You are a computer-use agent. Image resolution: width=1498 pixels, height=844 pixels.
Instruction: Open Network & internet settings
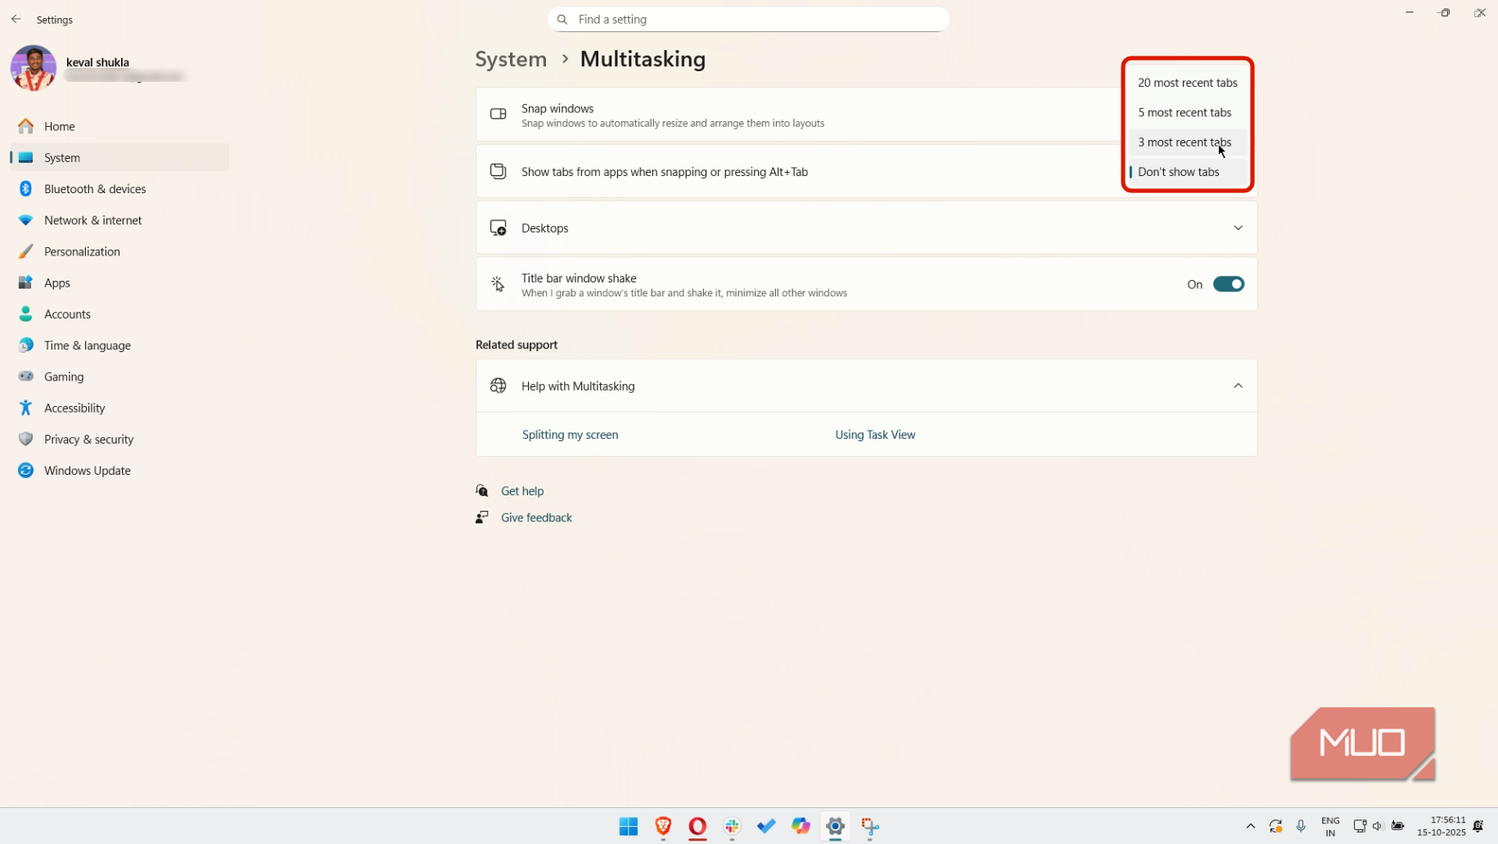[119, 220]
